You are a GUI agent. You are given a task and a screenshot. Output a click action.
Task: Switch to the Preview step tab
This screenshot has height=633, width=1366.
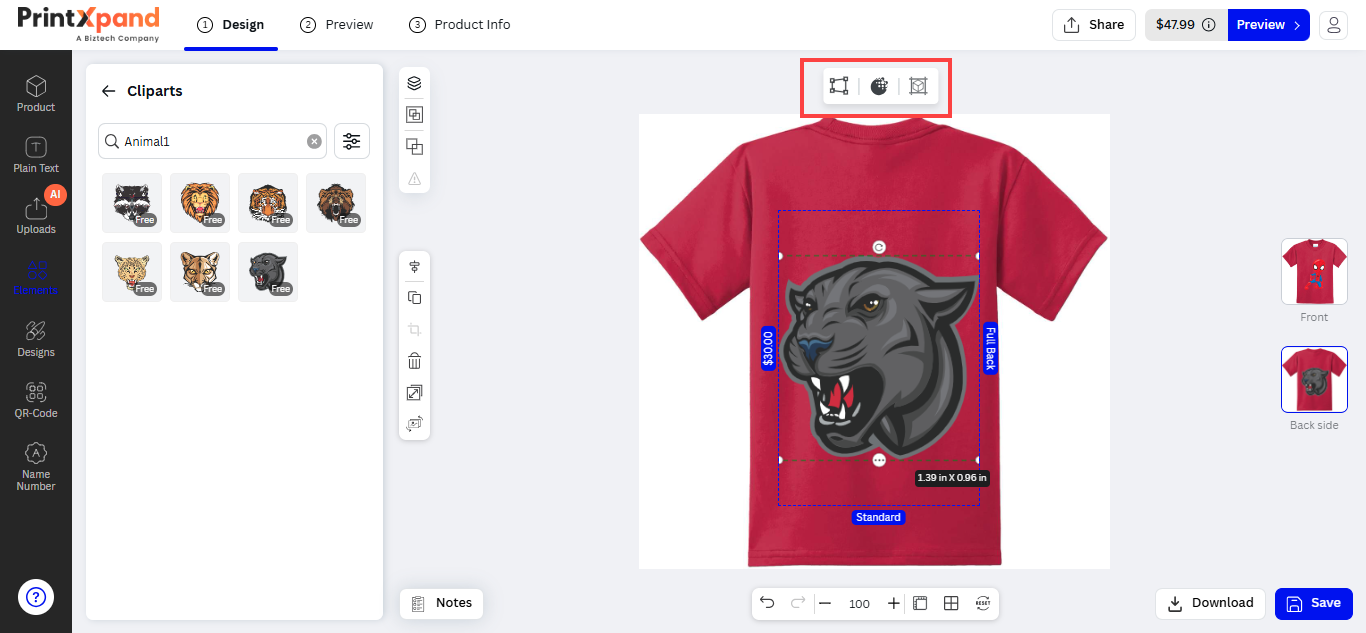[337, 25]
